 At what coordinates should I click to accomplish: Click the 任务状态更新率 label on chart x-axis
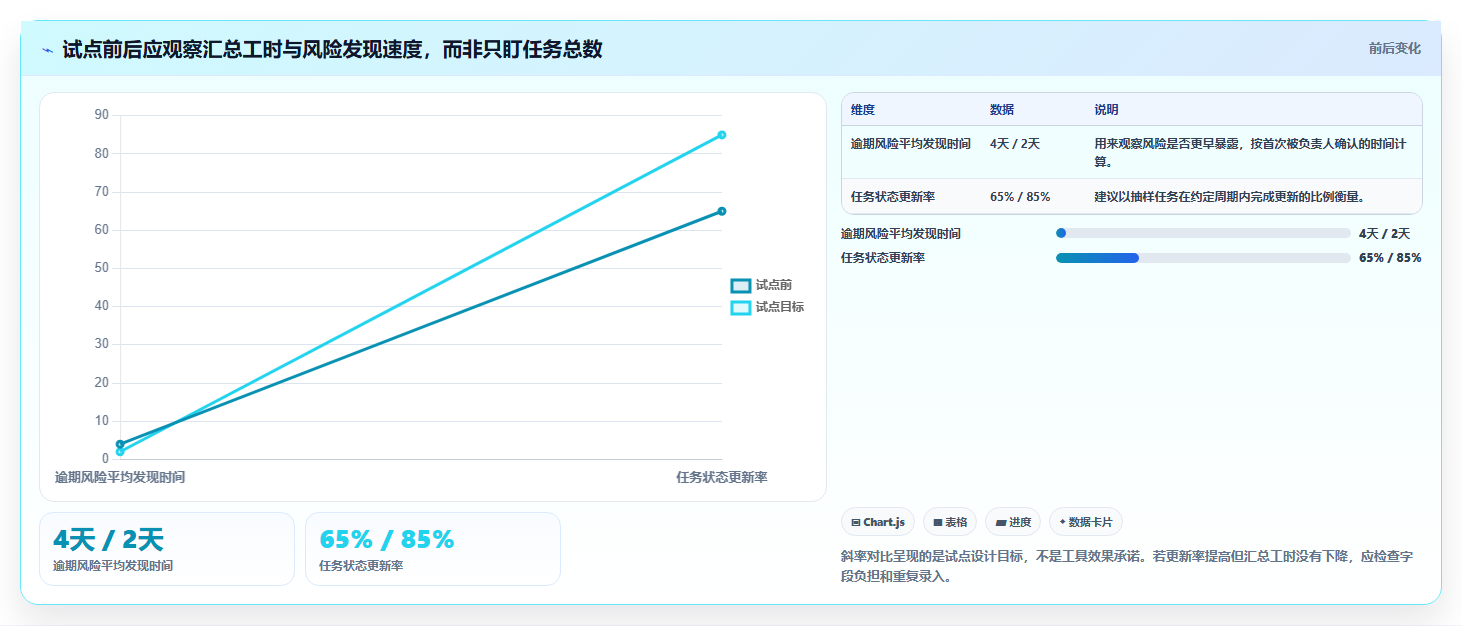point(722,477)
